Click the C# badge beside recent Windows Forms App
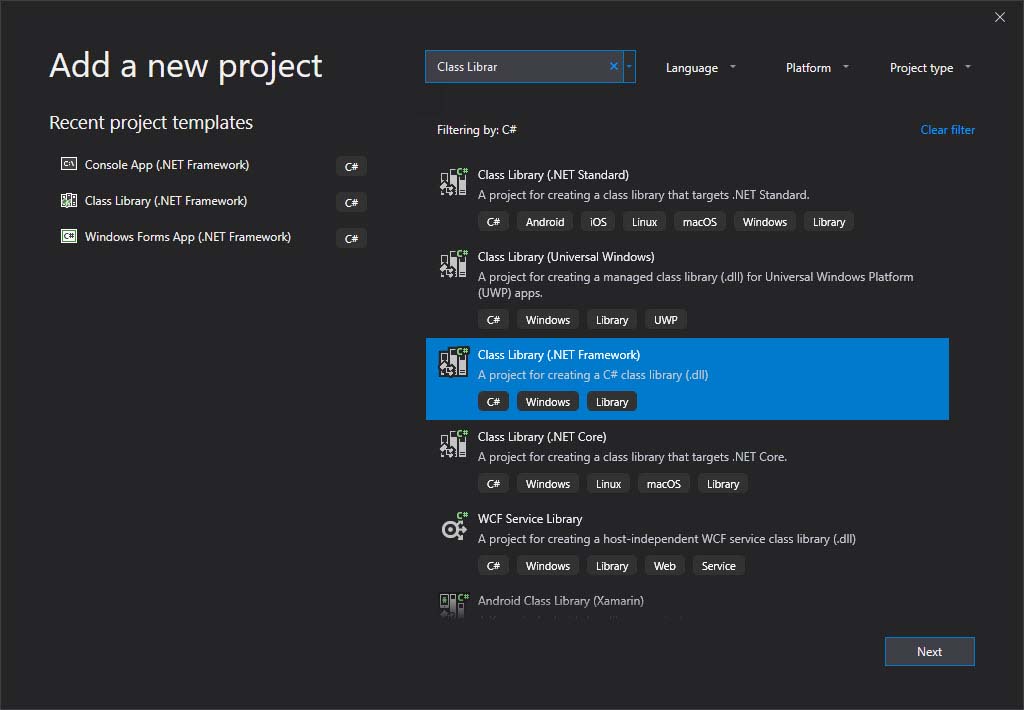The image size is (1024, 710). click(x=351, y=238)
